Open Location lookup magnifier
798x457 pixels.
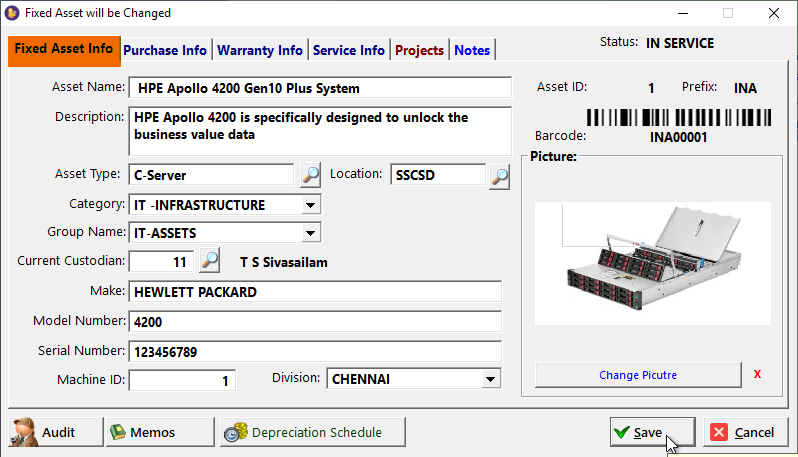click(500, 177)
